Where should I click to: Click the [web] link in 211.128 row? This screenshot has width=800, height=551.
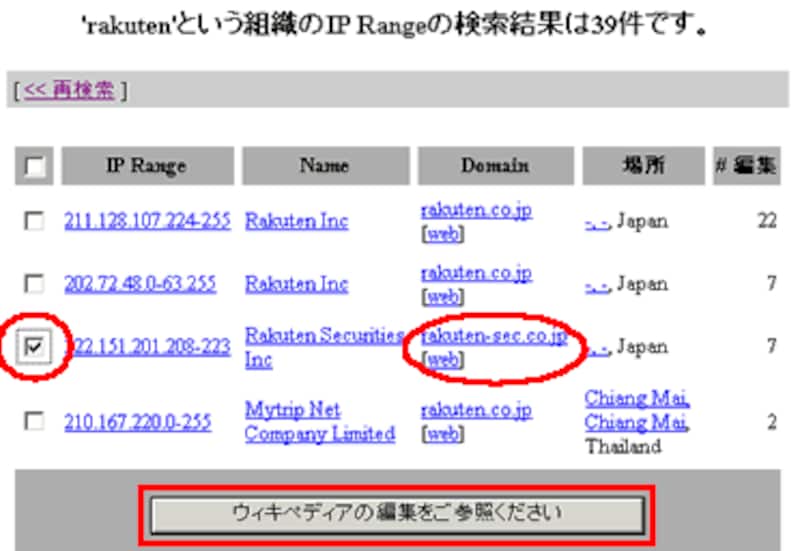click(x=443, y=234)
